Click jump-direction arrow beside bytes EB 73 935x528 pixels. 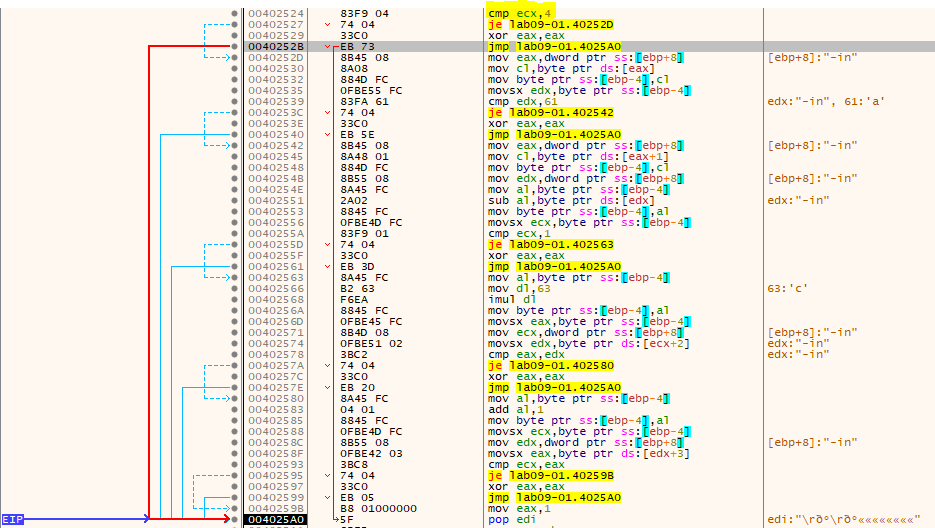point(327,47)
